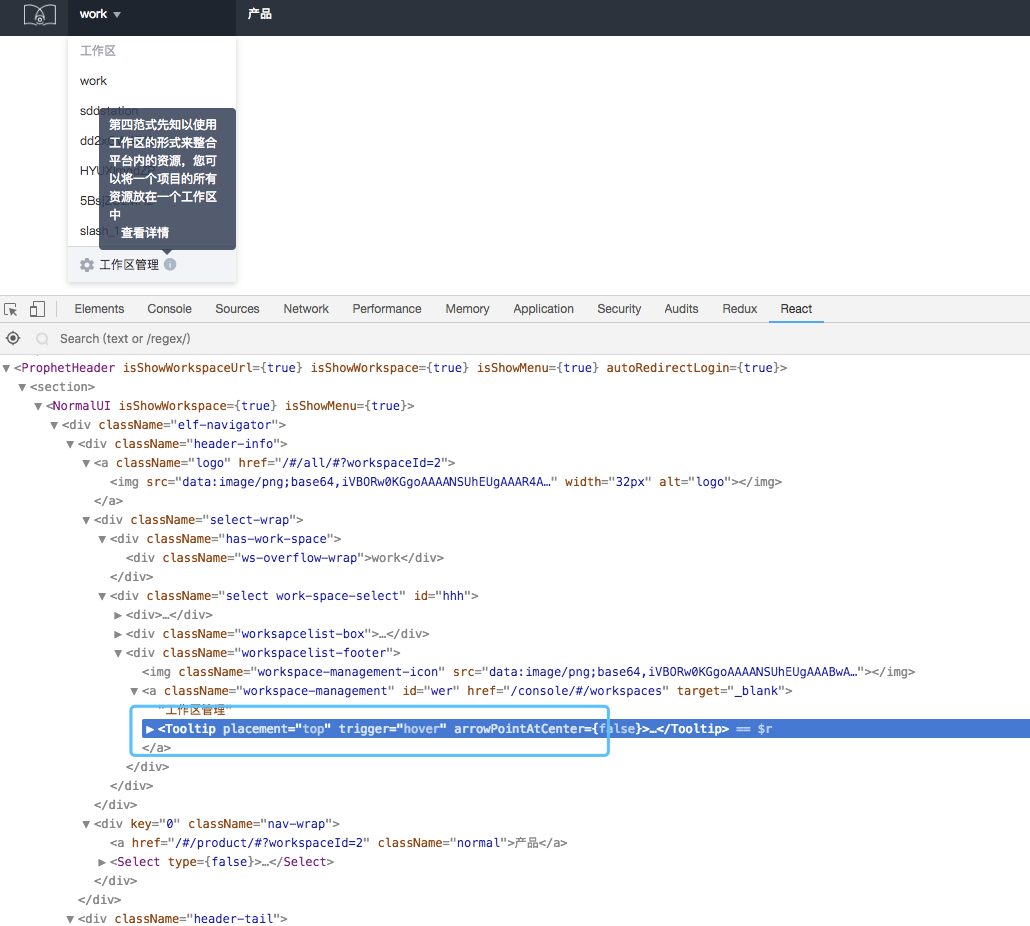The height and width of the screenshot is (926, 1030).
Task: Collapse the workspacelist-footer div
Action: coord(118,653)
